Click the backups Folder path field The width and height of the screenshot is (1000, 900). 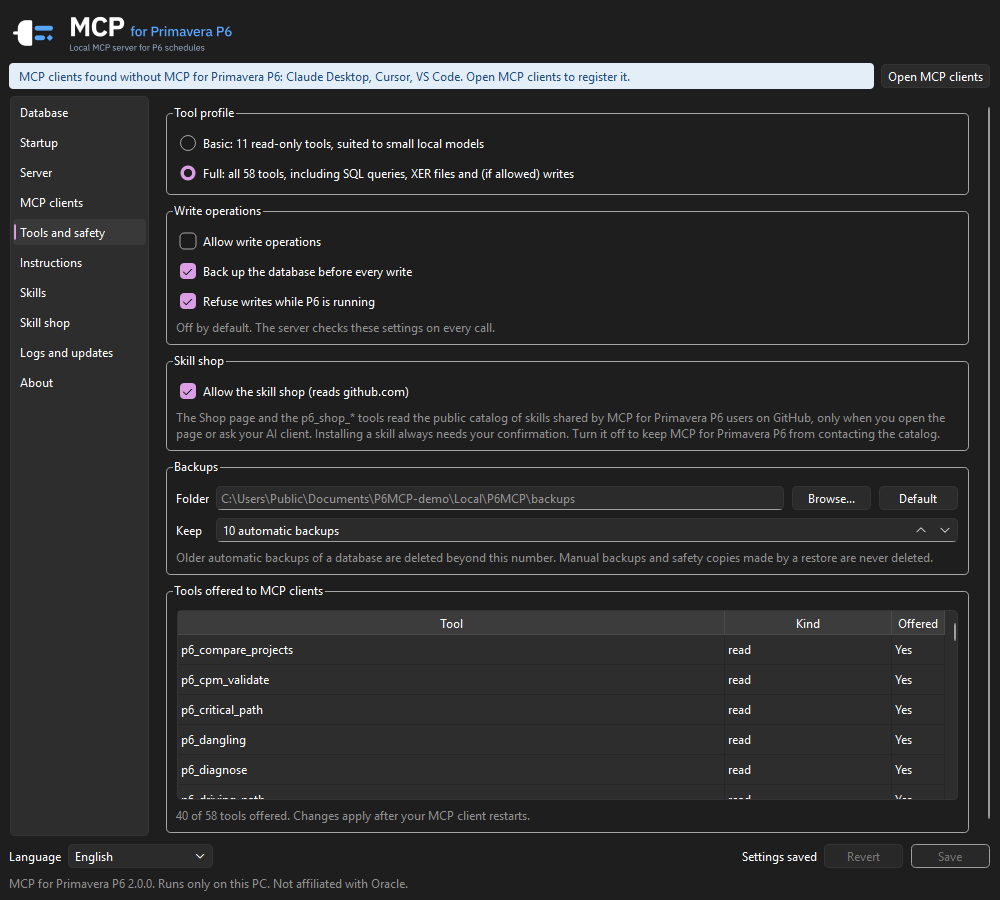[499, 499]
